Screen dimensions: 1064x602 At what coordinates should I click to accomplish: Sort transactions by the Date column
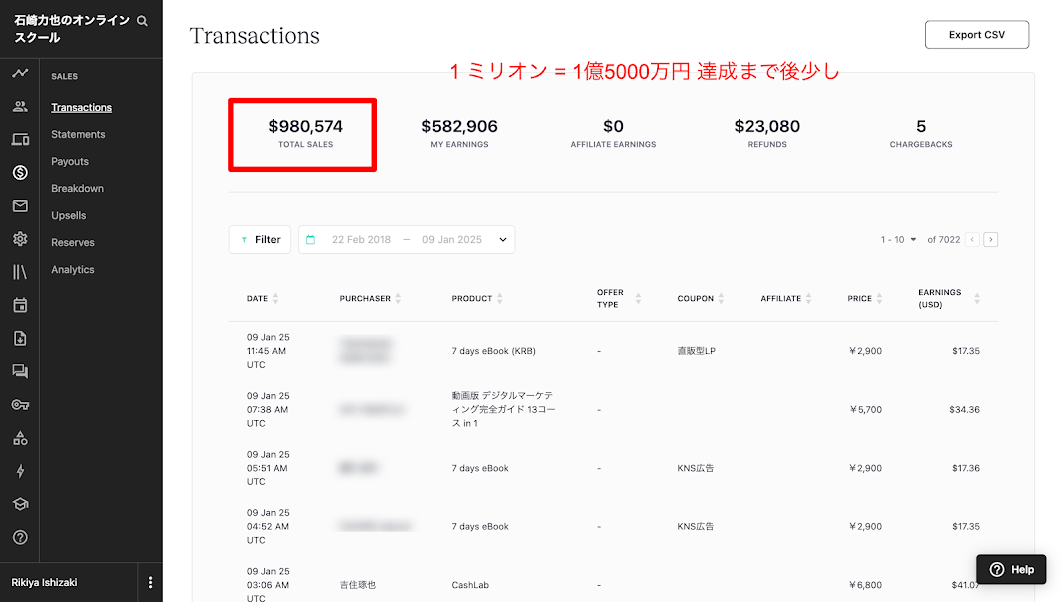pos(275,299)
